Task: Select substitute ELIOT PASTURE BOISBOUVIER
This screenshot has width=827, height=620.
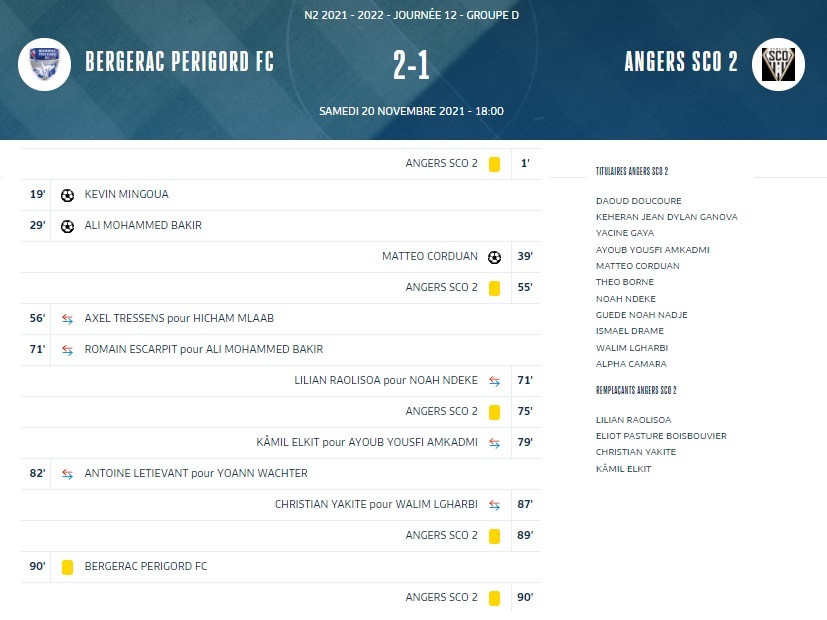Action: click(x=661, y=436)
